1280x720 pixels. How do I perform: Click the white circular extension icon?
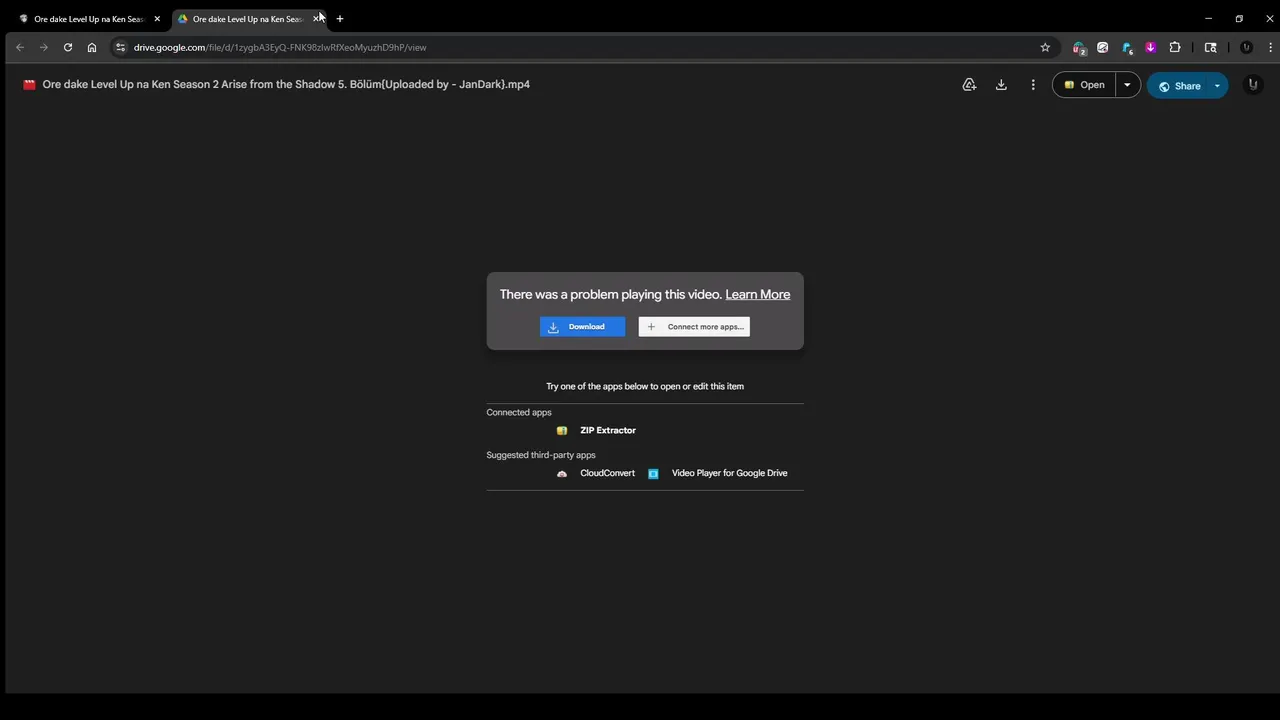tap(1103, 47)
